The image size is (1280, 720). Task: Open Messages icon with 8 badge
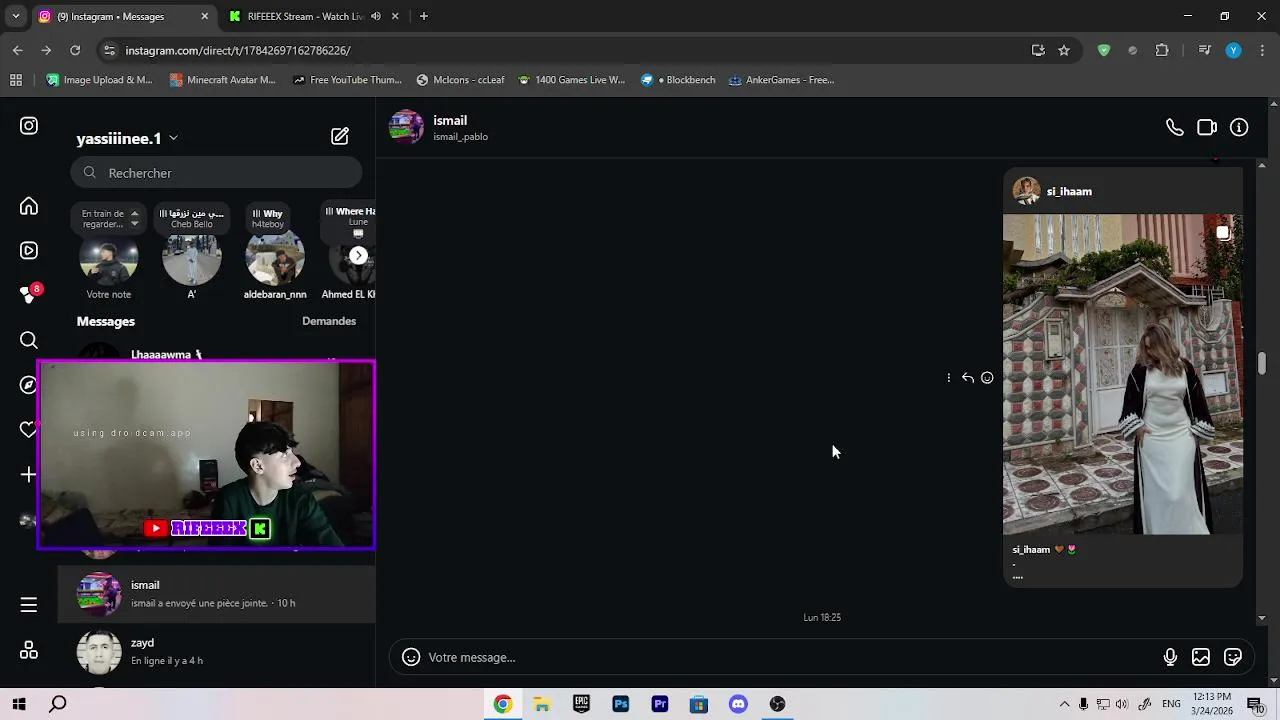point(29,295)
